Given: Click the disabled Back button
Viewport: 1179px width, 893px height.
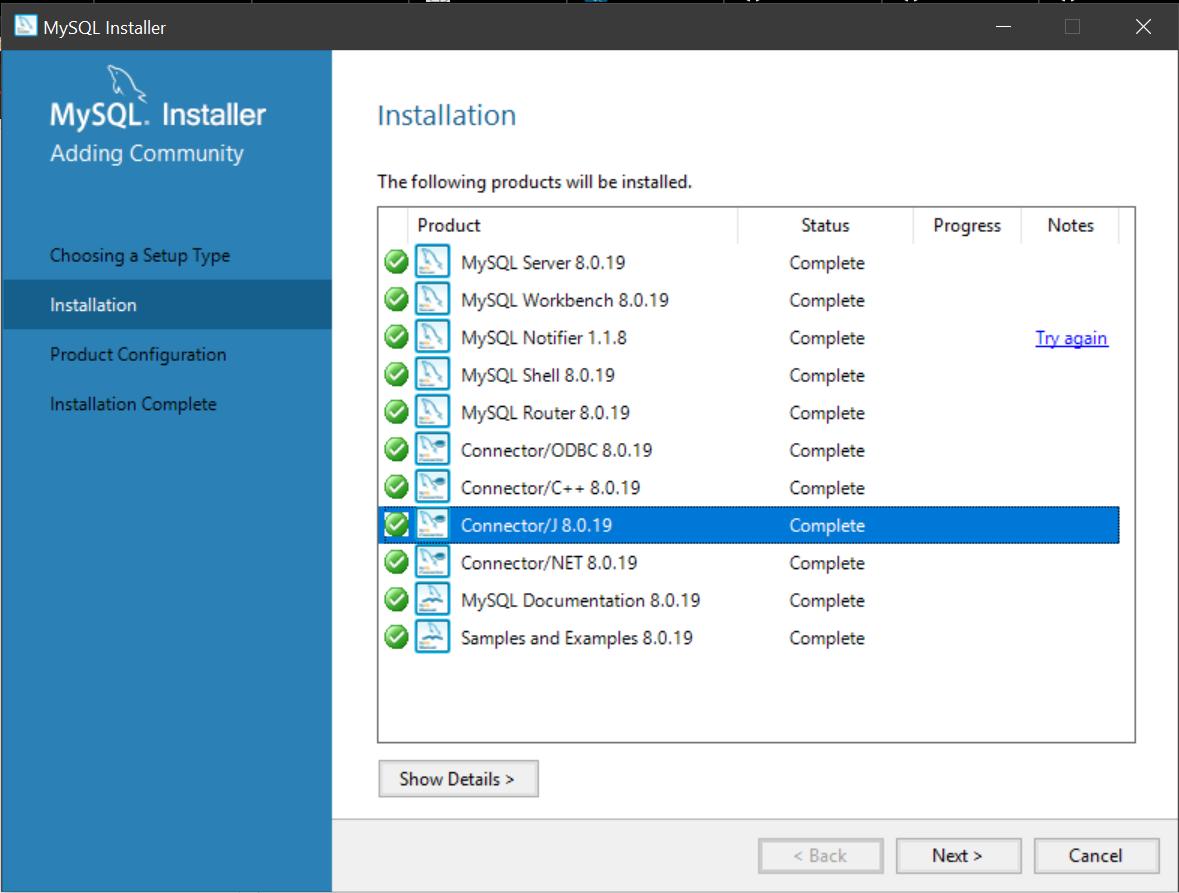Looking at the screenshot, I should point(820,855).
